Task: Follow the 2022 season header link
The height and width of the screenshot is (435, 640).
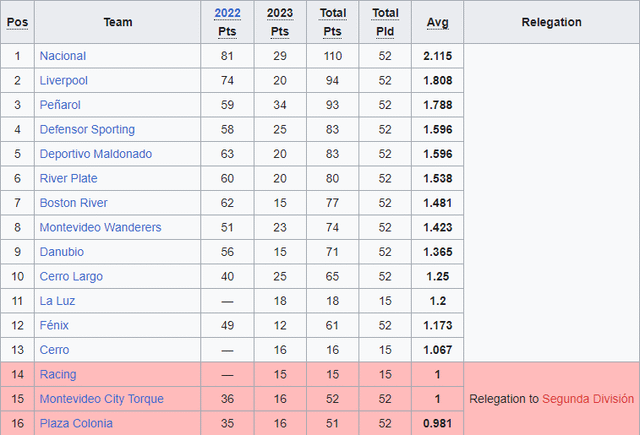Action: coord(227,13)
